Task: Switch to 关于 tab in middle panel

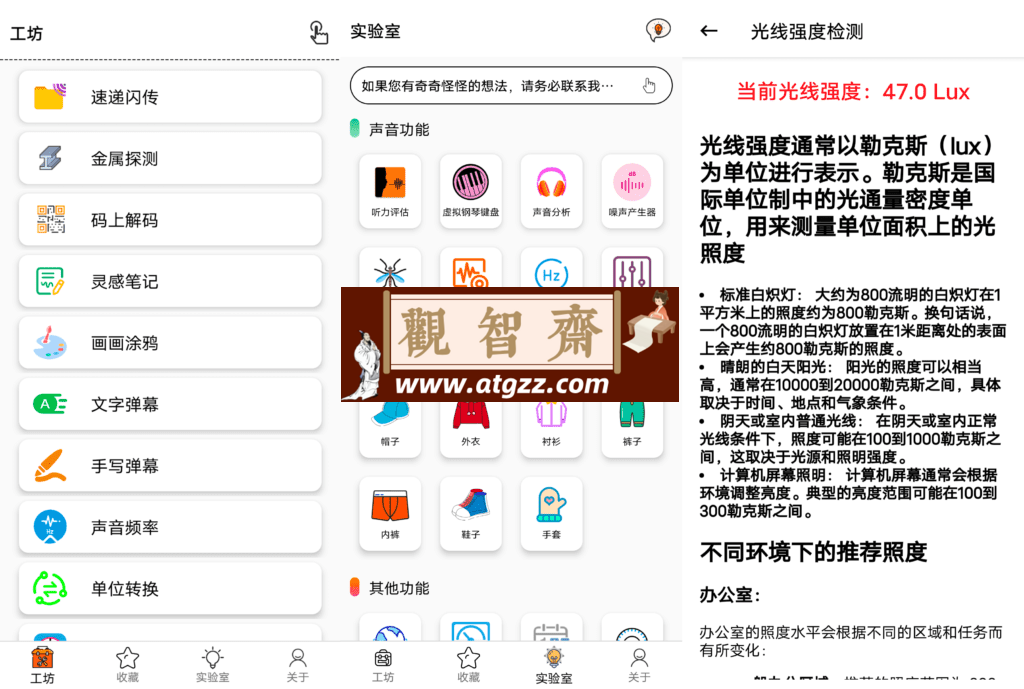Action: click(639, 665)
